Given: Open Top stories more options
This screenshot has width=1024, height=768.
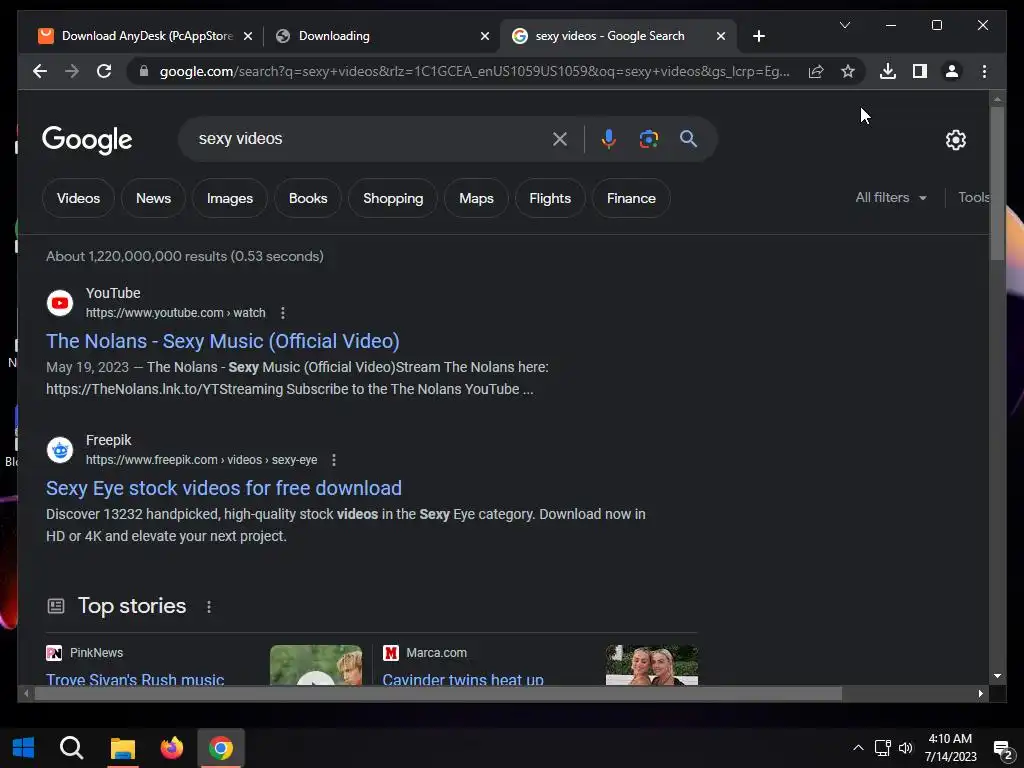Looking at the screenshot, I should [209, 607].
